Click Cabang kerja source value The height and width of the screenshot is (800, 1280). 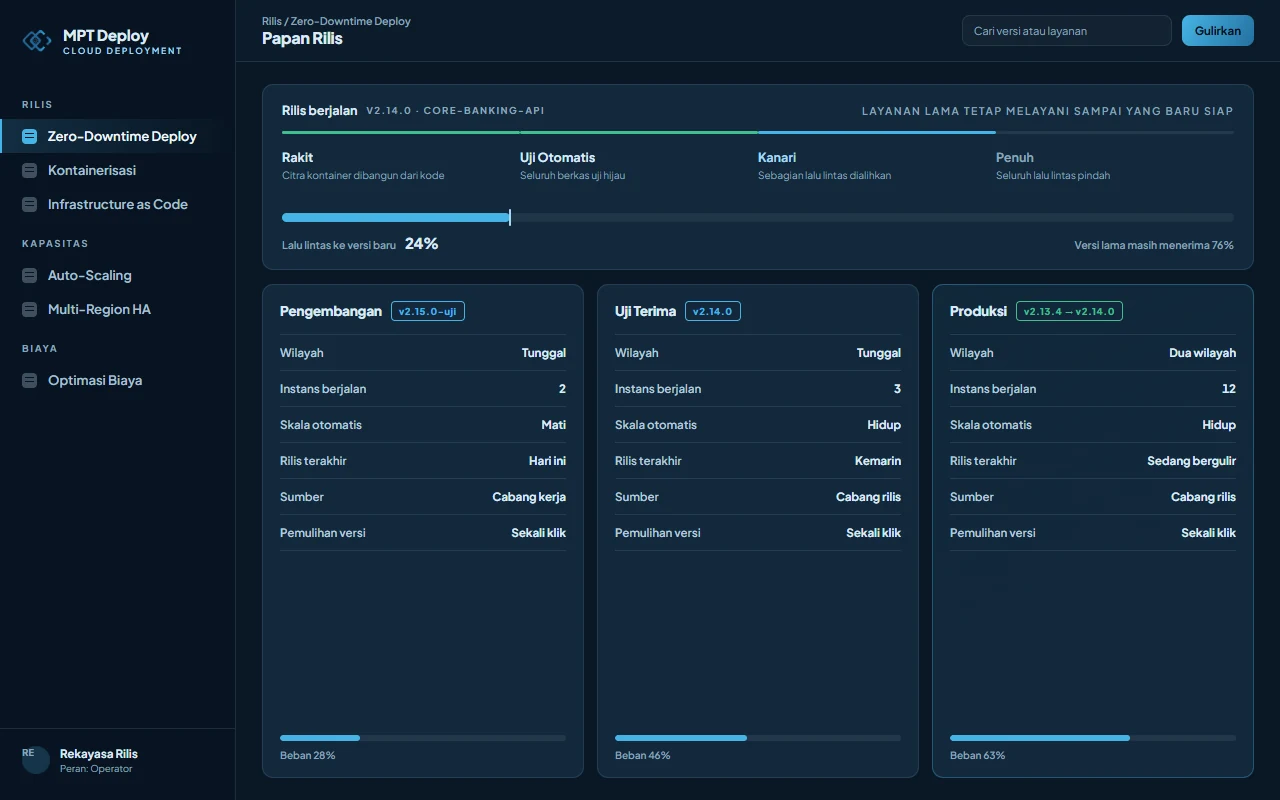(529, 497)
